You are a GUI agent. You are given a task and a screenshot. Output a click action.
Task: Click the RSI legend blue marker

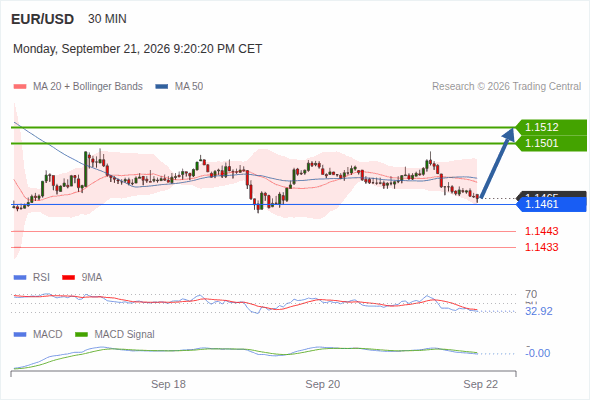[20, 278]
